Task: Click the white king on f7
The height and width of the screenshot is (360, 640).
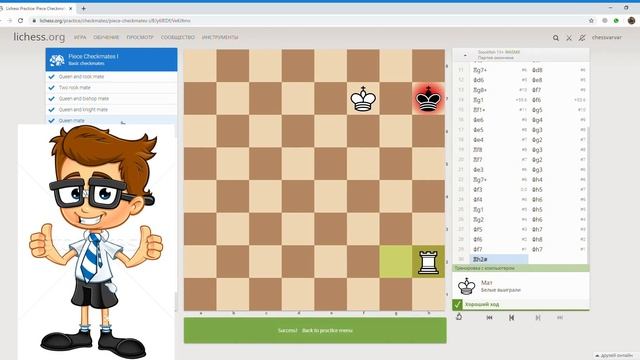Action: pos(363,98)
